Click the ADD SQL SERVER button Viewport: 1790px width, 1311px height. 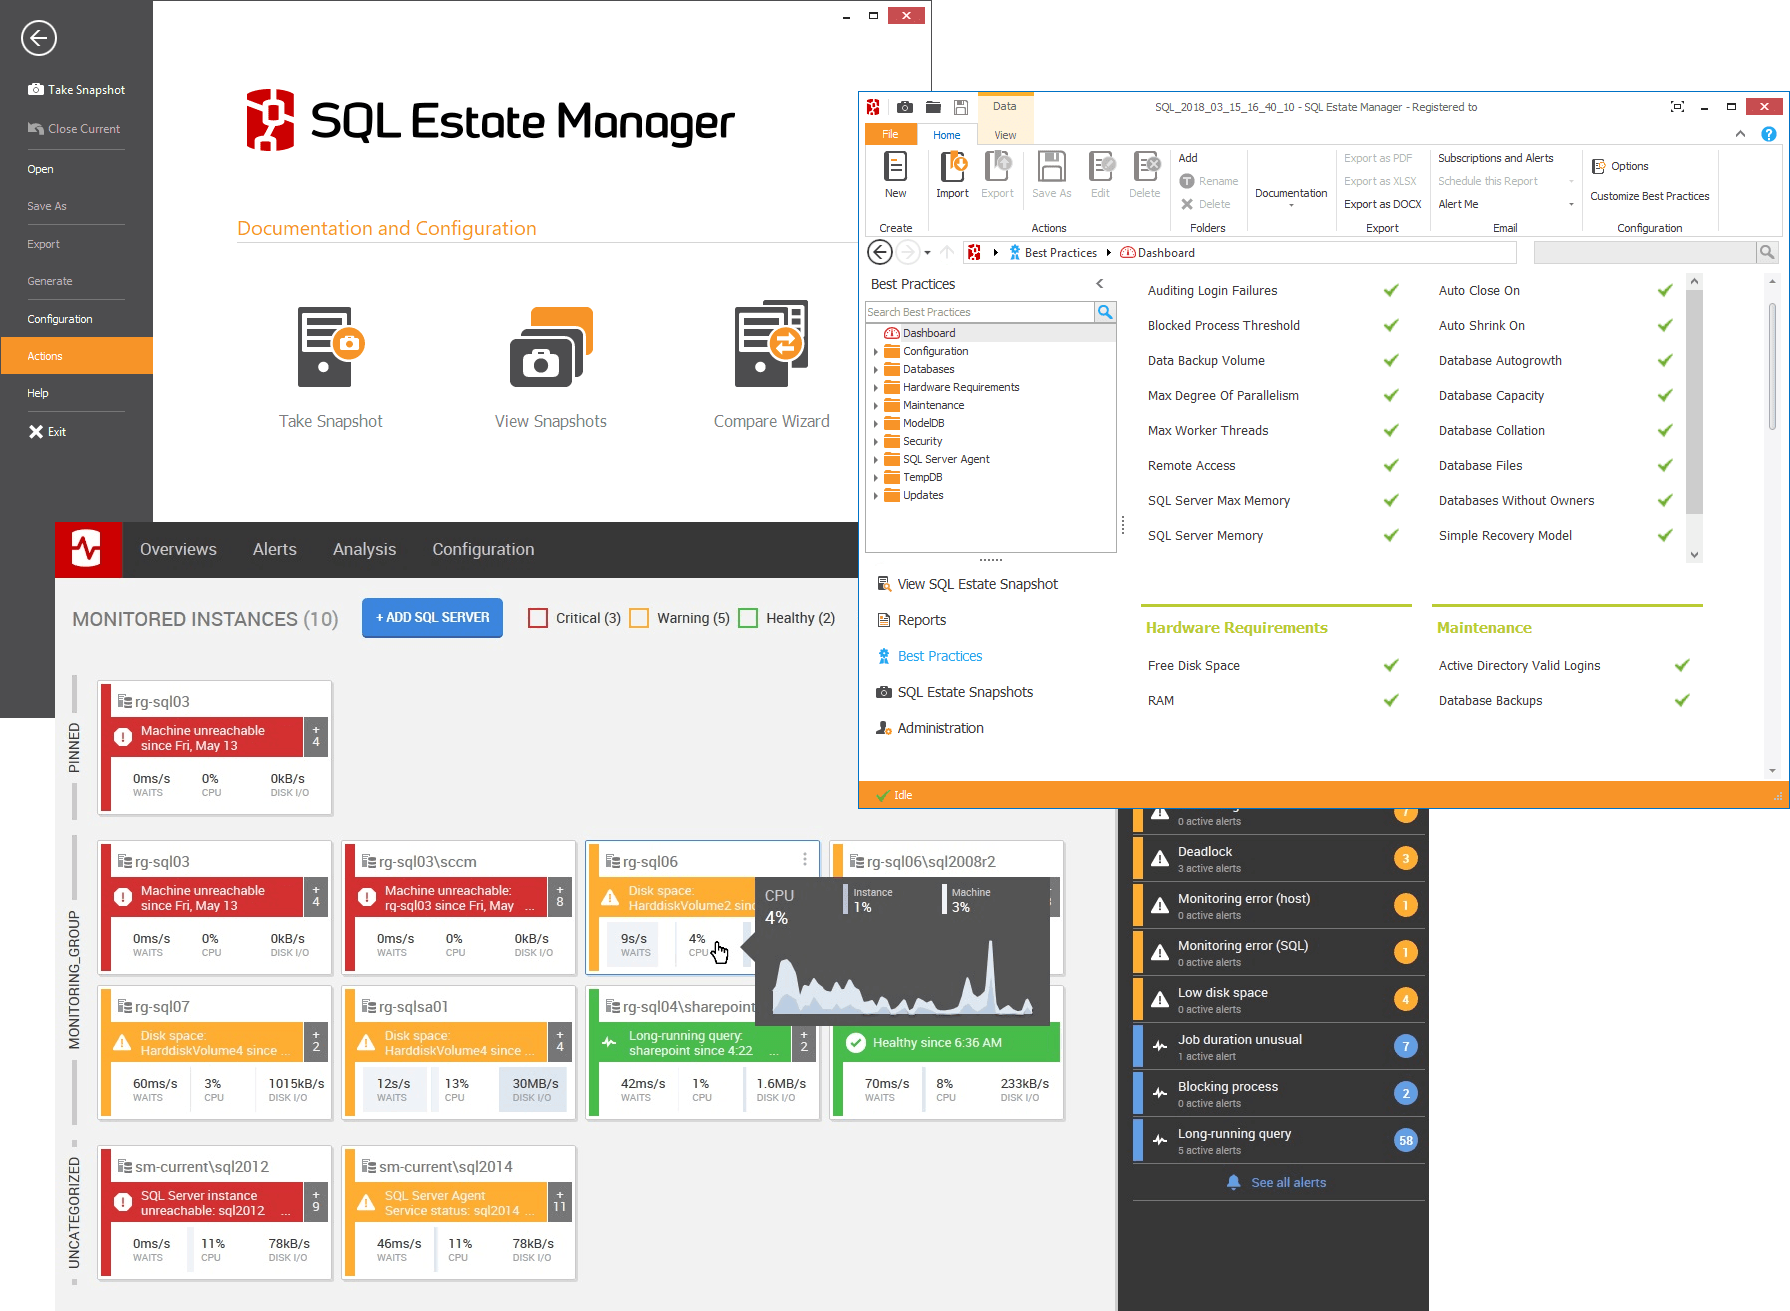[432, 618]
